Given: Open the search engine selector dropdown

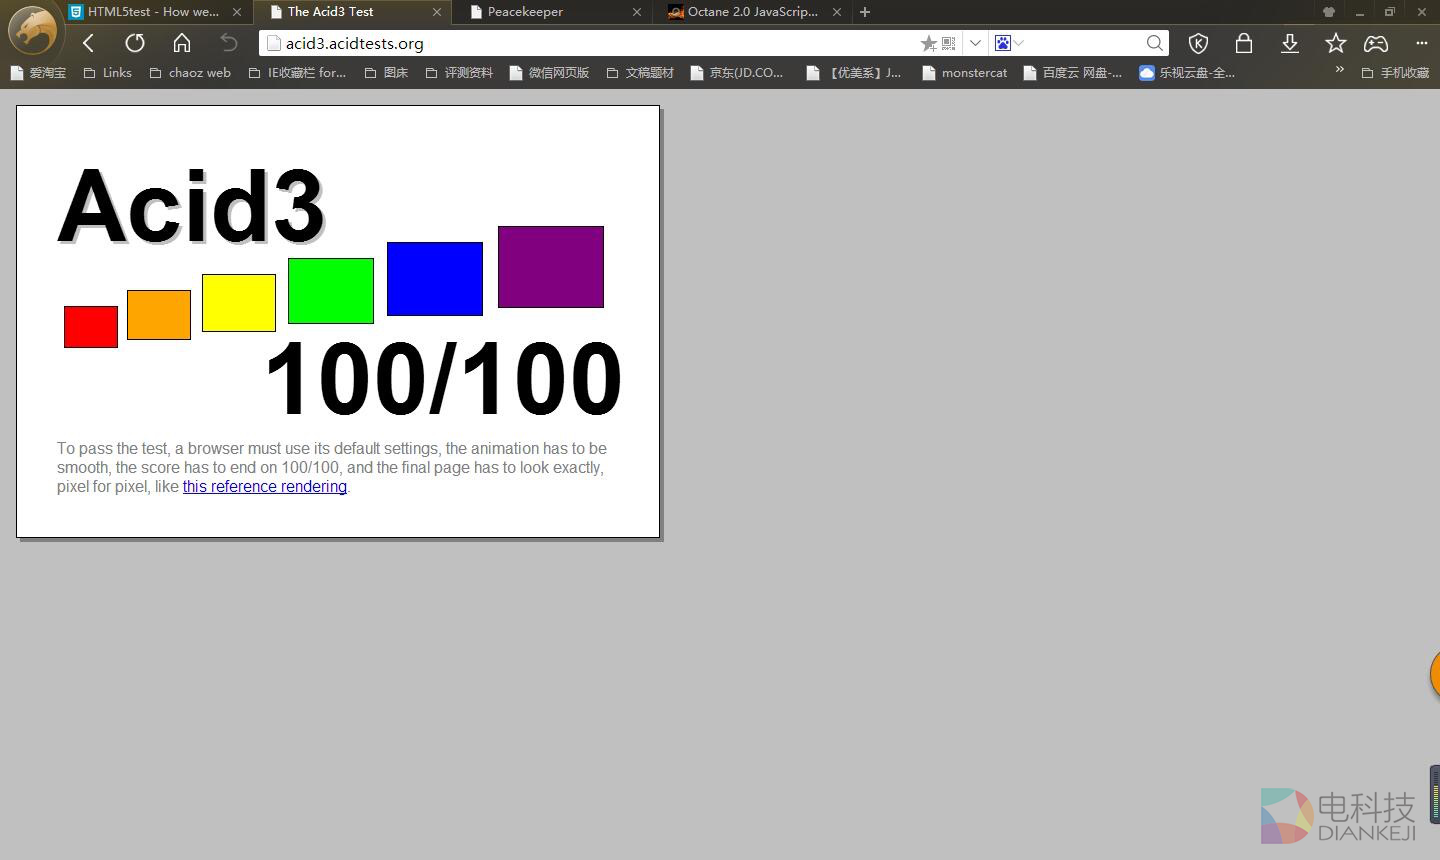Looking at the screenshot, I should tap(1008, 43).
